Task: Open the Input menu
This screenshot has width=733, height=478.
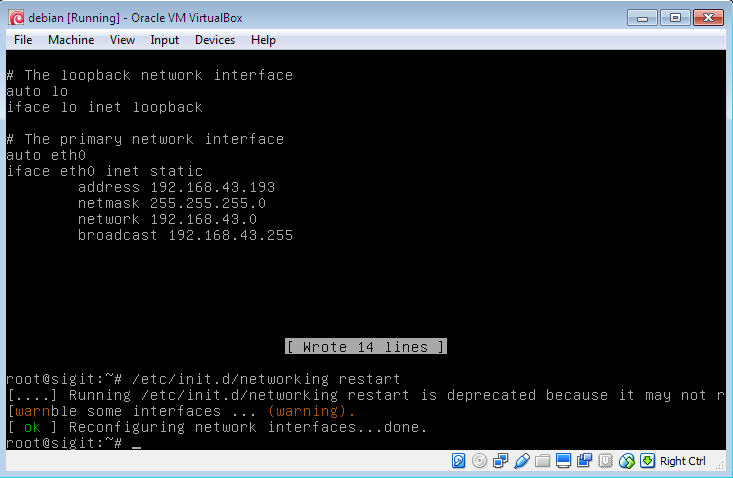Action: click(165, 40)
